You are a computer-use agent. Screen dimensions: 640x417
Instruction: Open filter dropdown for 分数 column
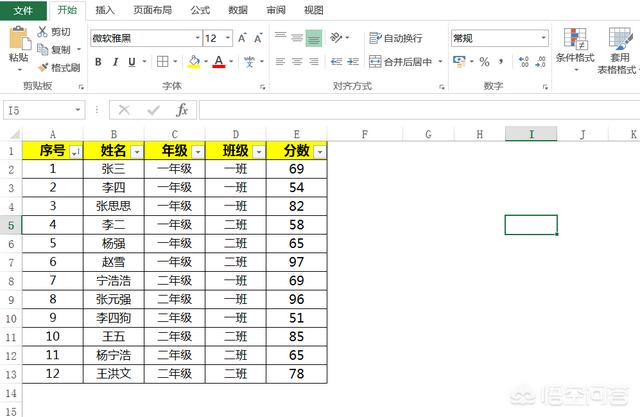pyautogui.click(x=320, y=152)
